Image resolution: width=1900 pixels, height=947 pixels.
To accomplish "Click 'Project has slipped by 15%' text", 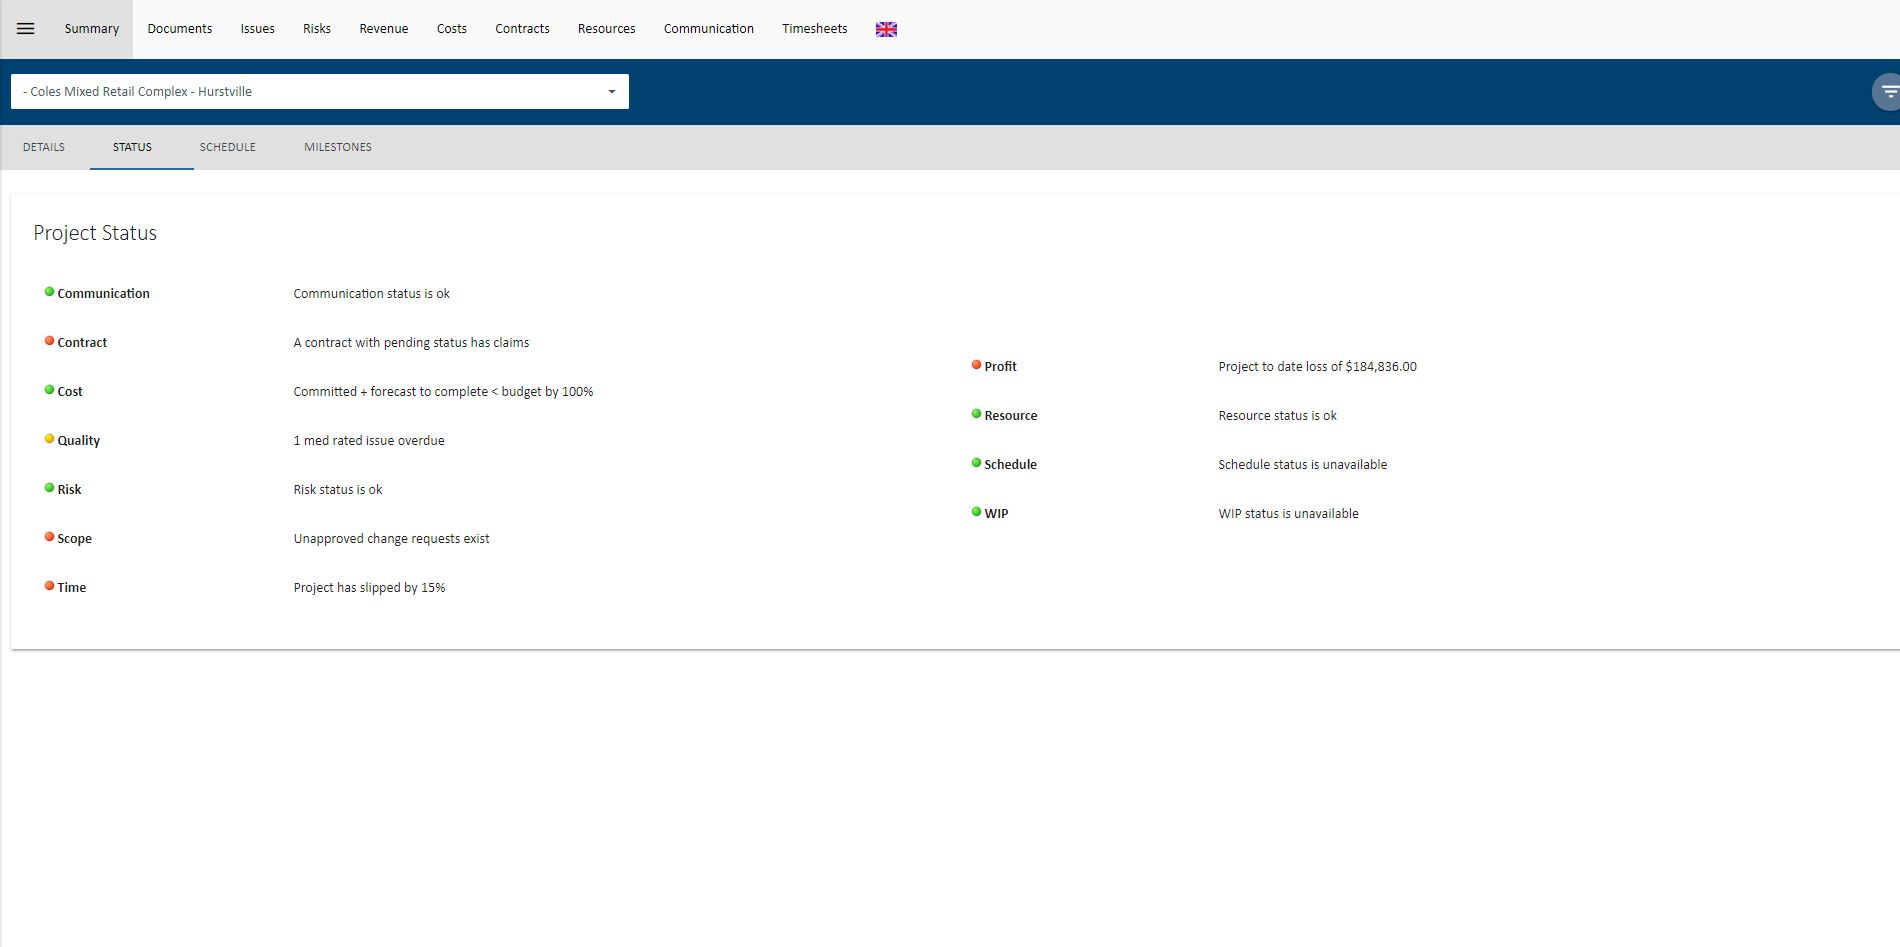I will coord(370,588).
